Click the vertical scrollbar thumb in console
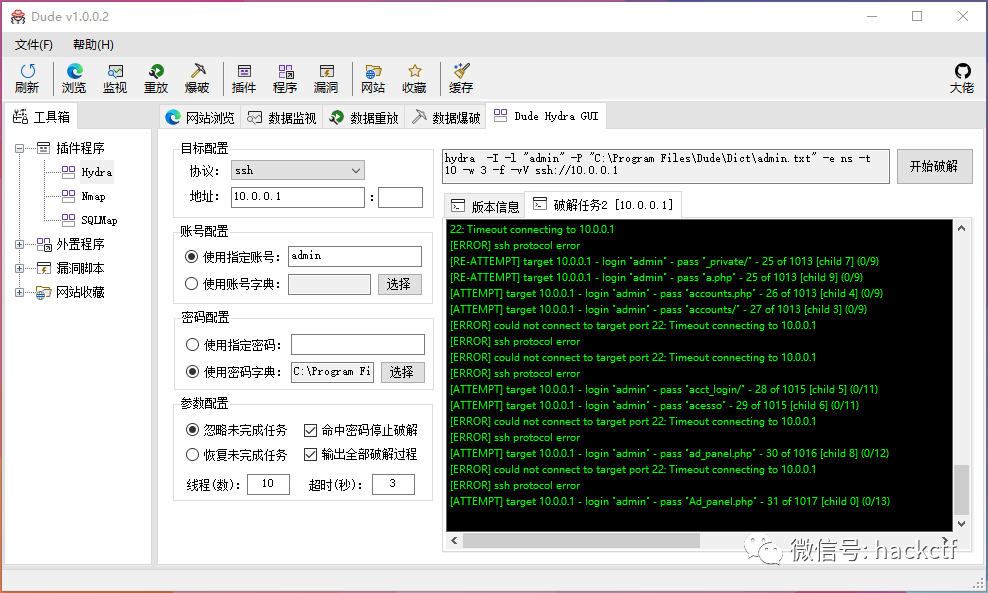988x593 pixels. 962,490
